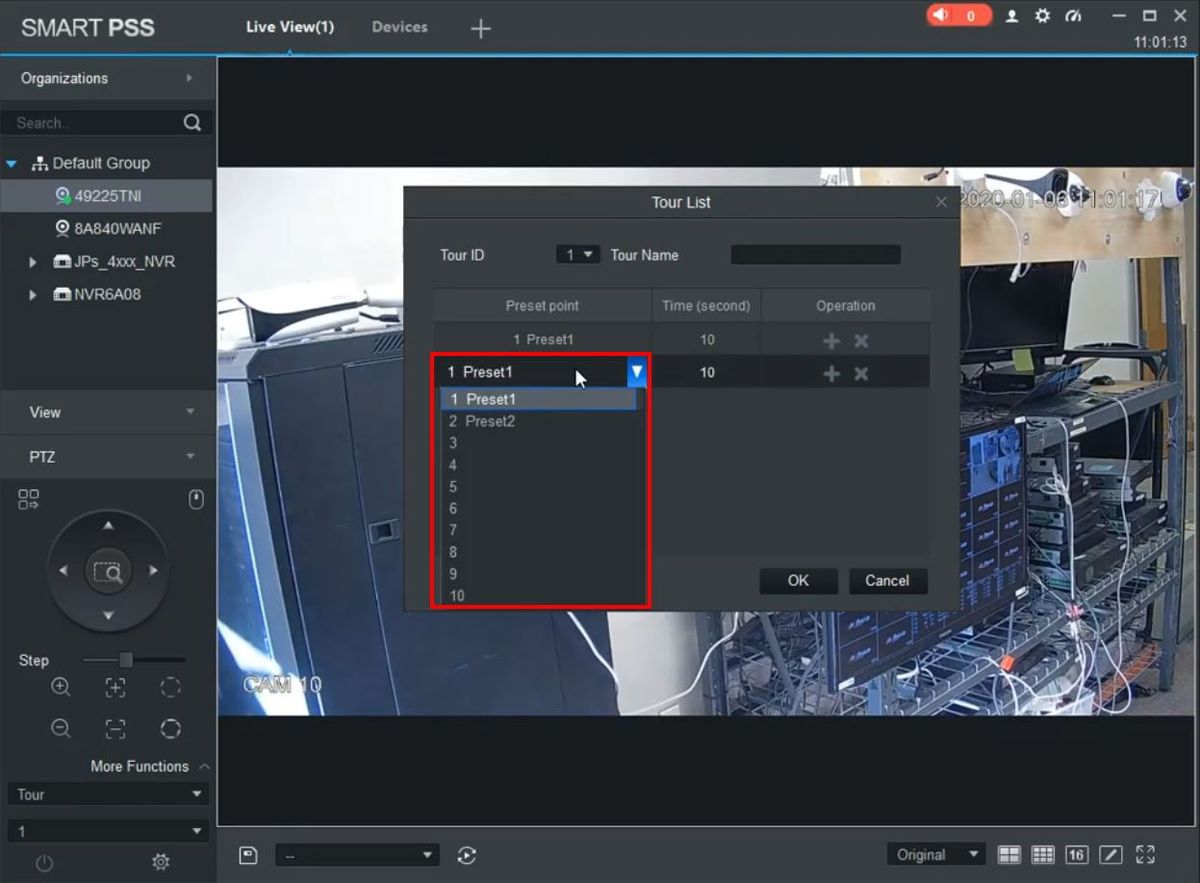Image resolution: width=1200 pixels, height=883 pixels.
Task: Open the Original display ratio dropdown
Action: click(x=935, y=855)
